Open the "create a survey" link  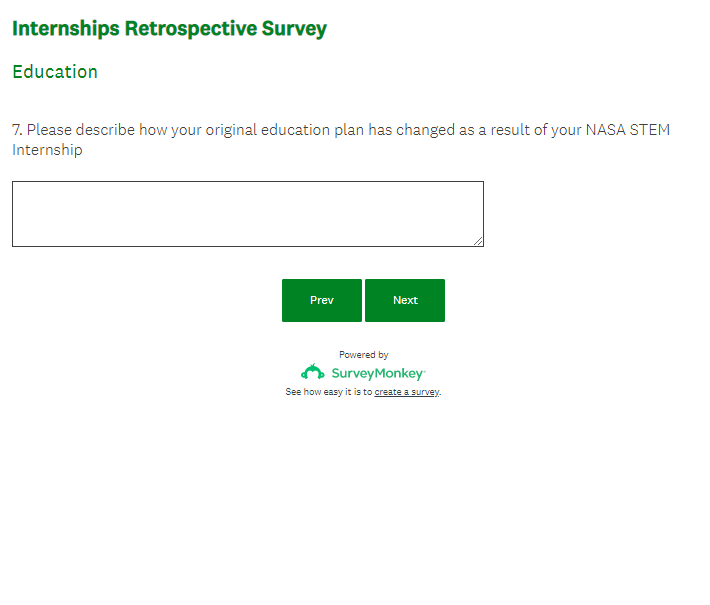(406, 392)
